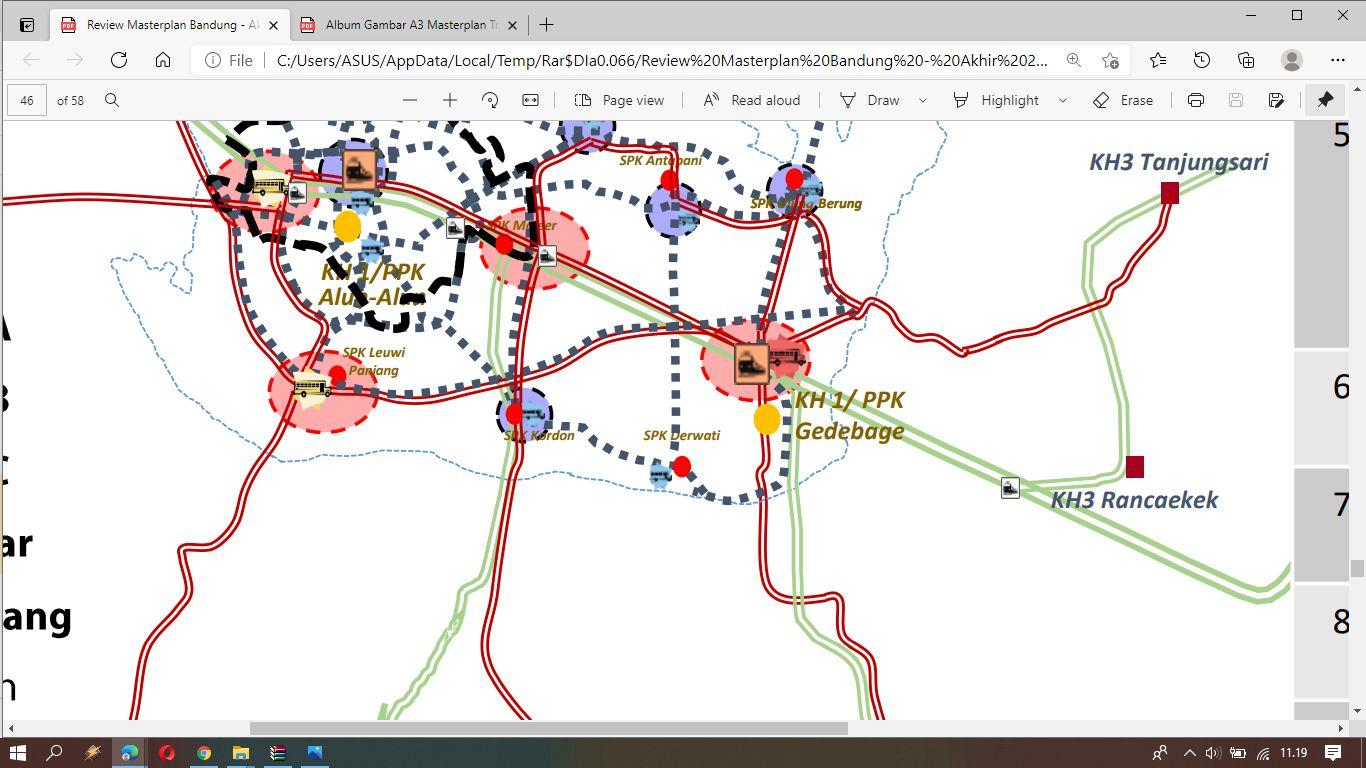The image size is (1366, 768).
Task: Open the Favorites panel
Action: 1158,60
